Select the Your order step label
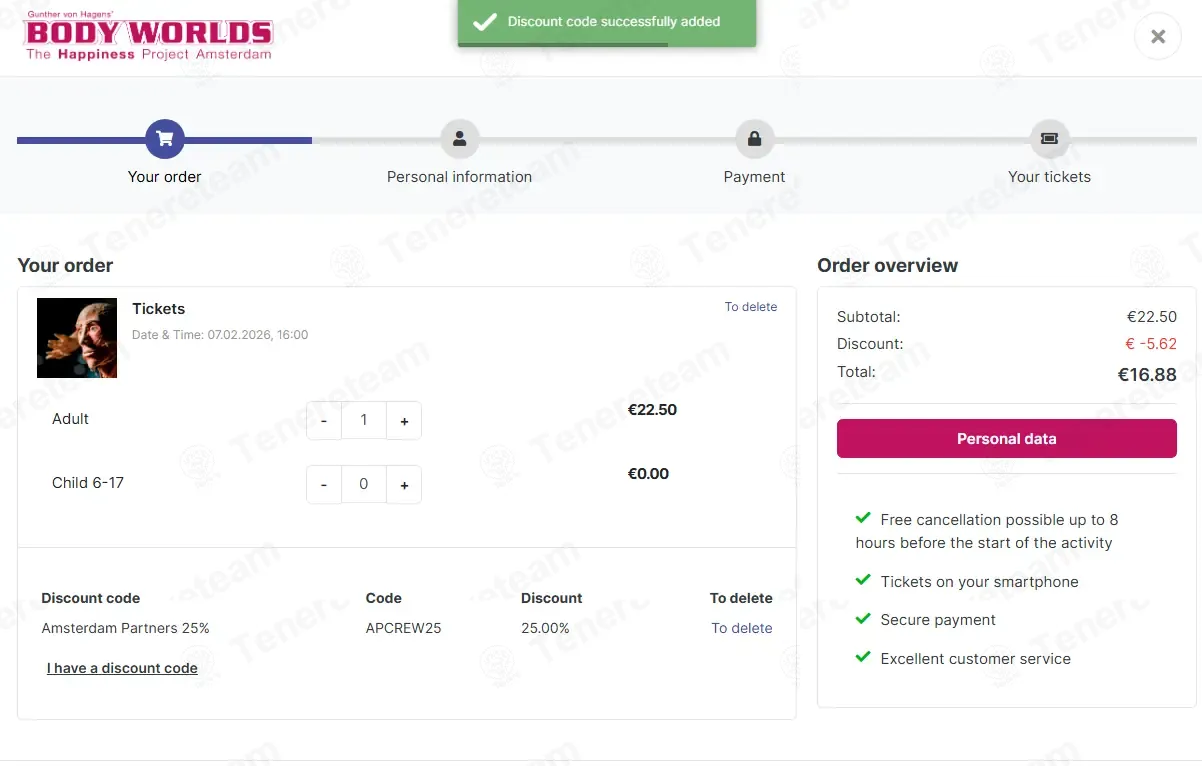Viewport: 1202px width, 766px height. tap(165, 177)
